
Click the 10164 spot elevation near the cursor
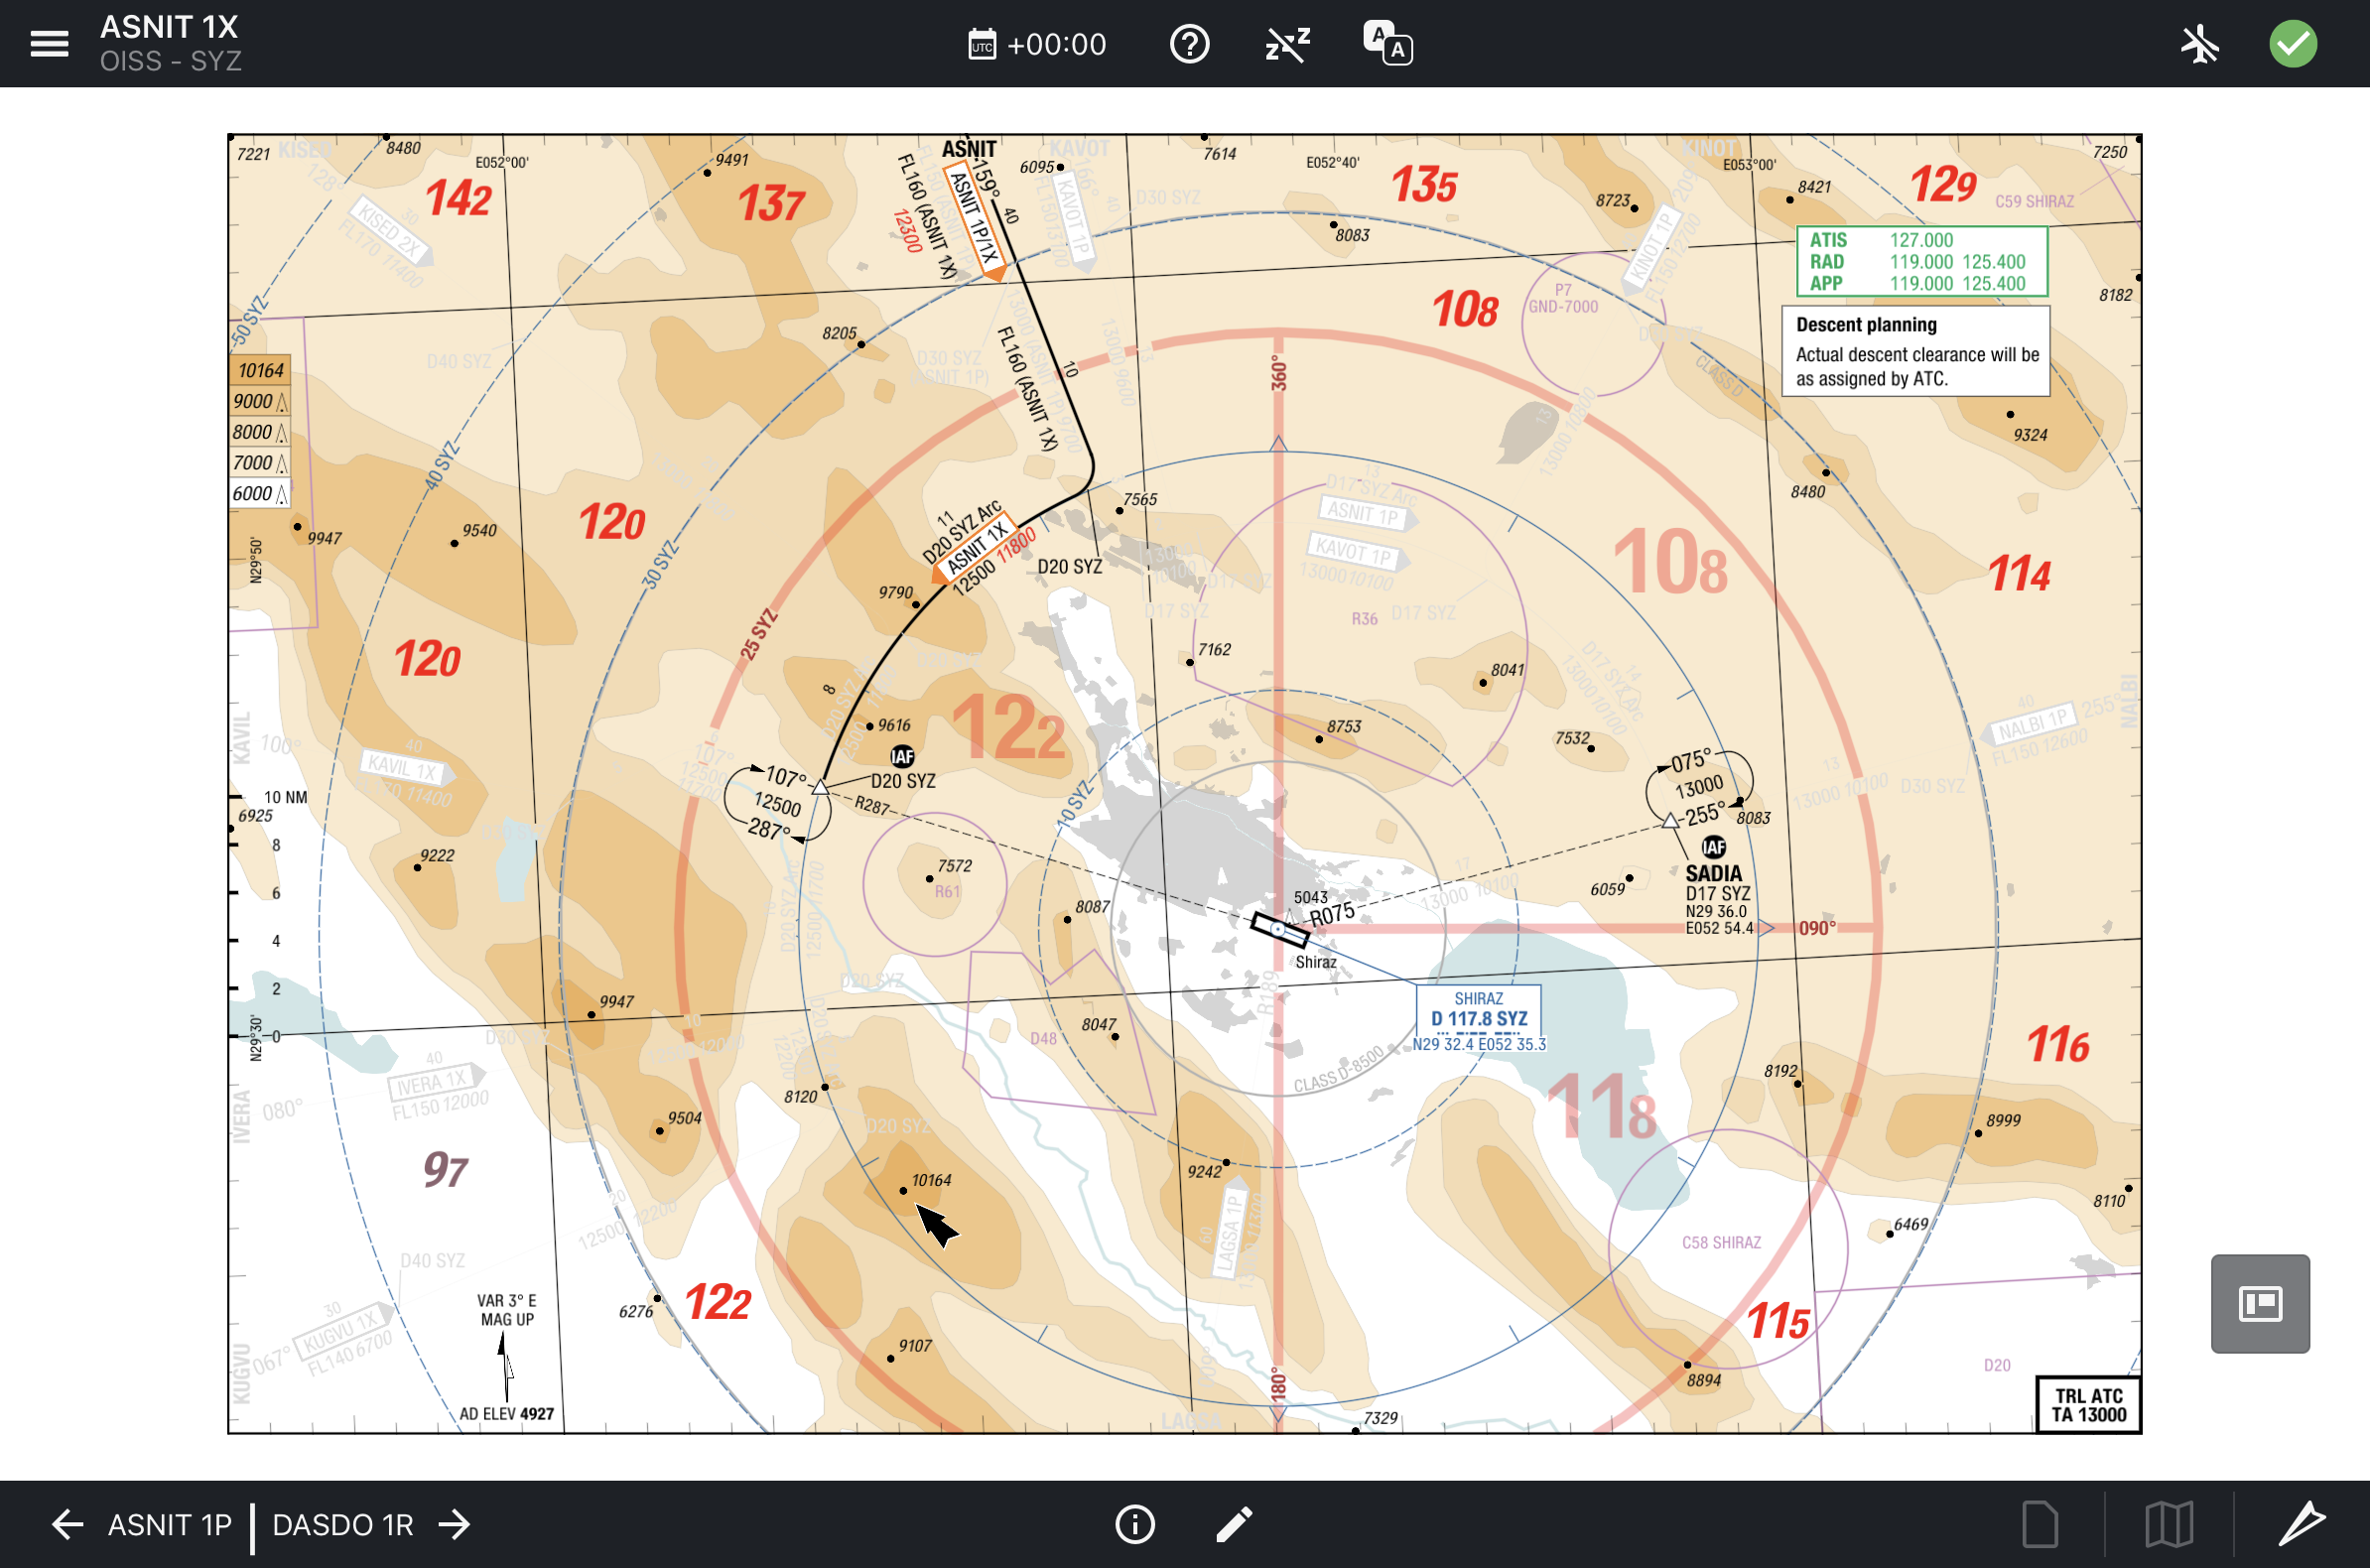point(931,1180)
